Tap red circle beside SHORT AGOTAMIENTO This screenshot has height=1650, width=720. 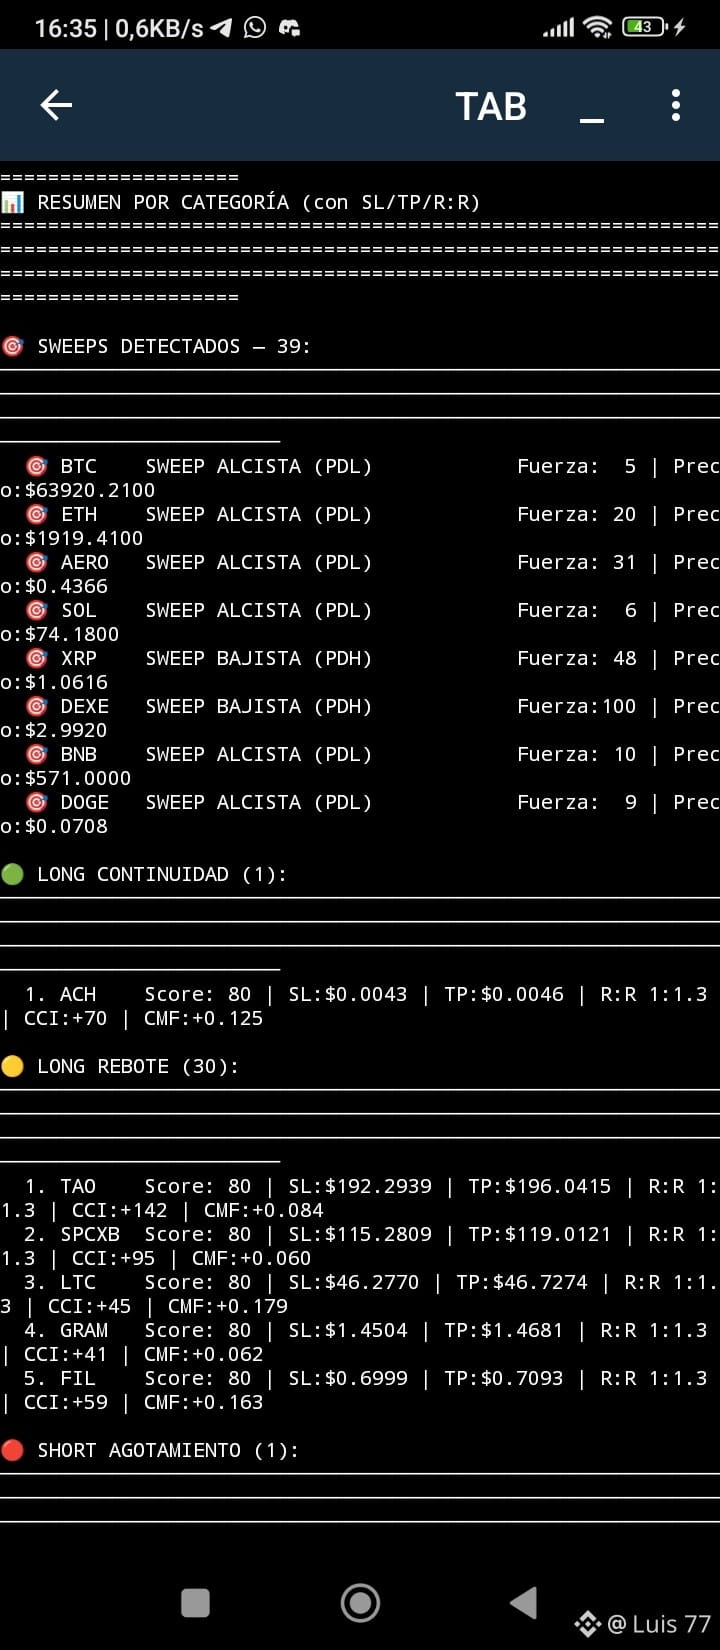pyautogui.click(x=12, y=1450)
